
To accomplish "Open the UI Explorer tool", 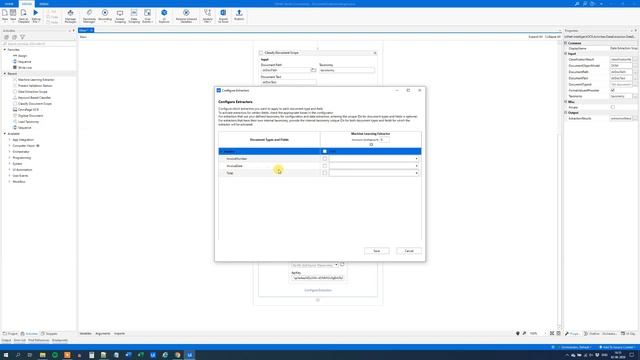I will tap(164, 16).
